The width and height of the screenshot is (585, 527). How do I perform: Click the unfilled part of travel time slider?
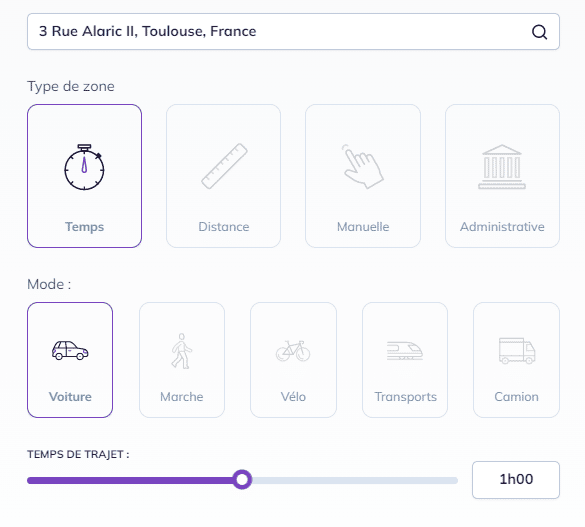coord(355,480)
